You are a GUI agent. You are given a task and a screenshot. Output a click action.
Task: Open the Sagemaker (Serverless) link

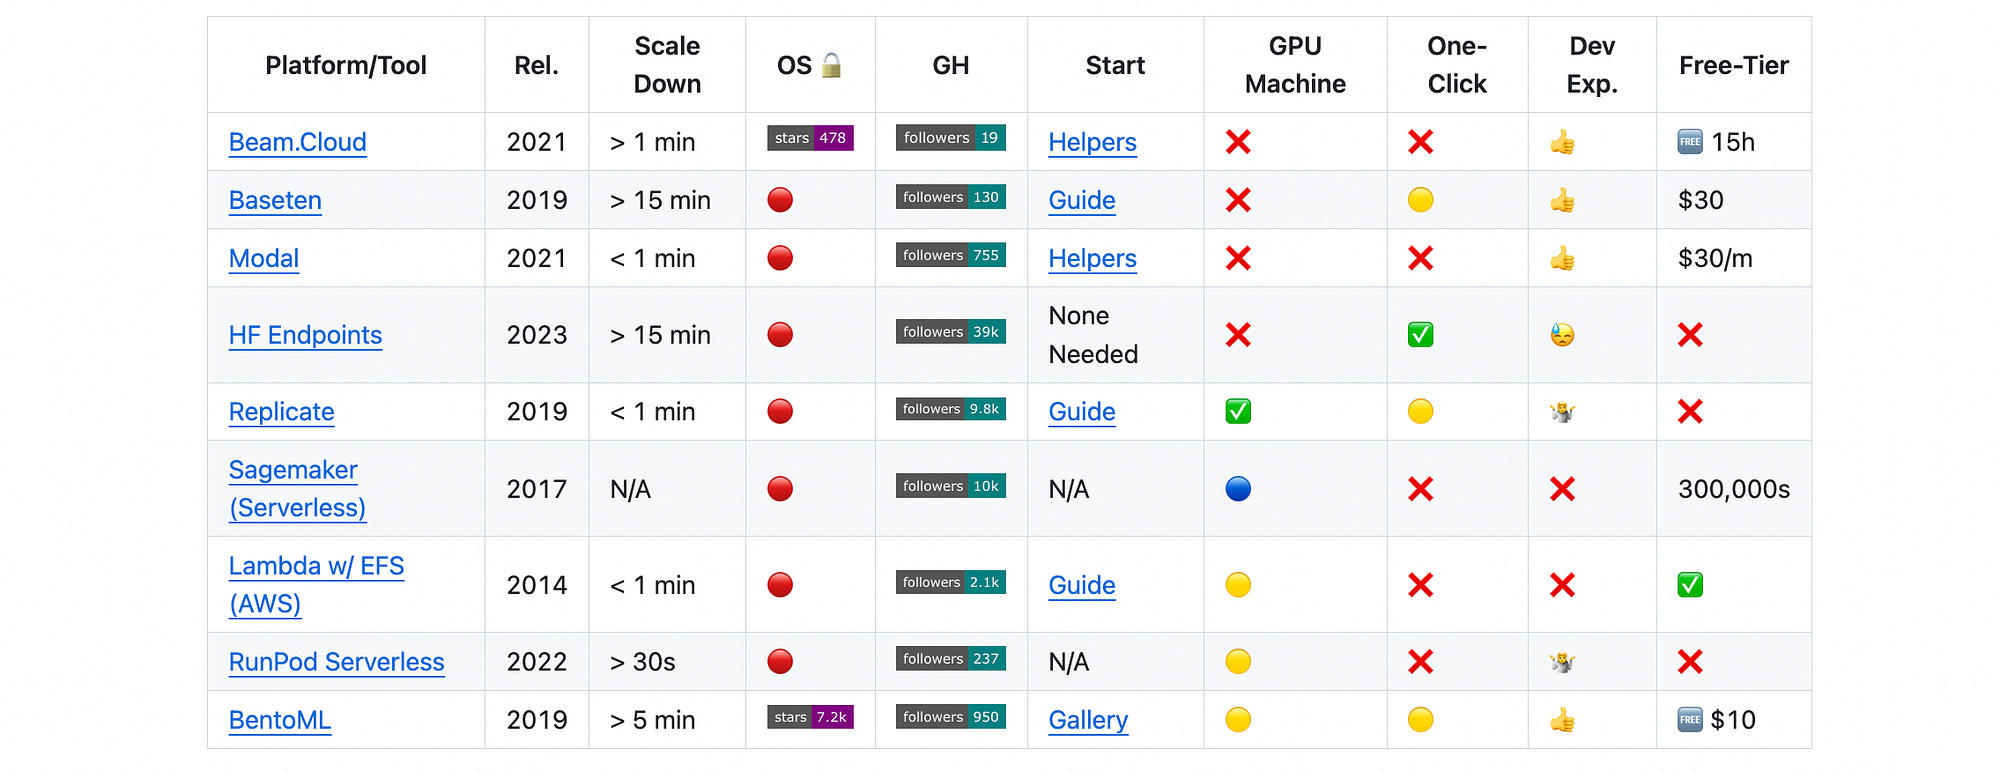click(297, 489)
